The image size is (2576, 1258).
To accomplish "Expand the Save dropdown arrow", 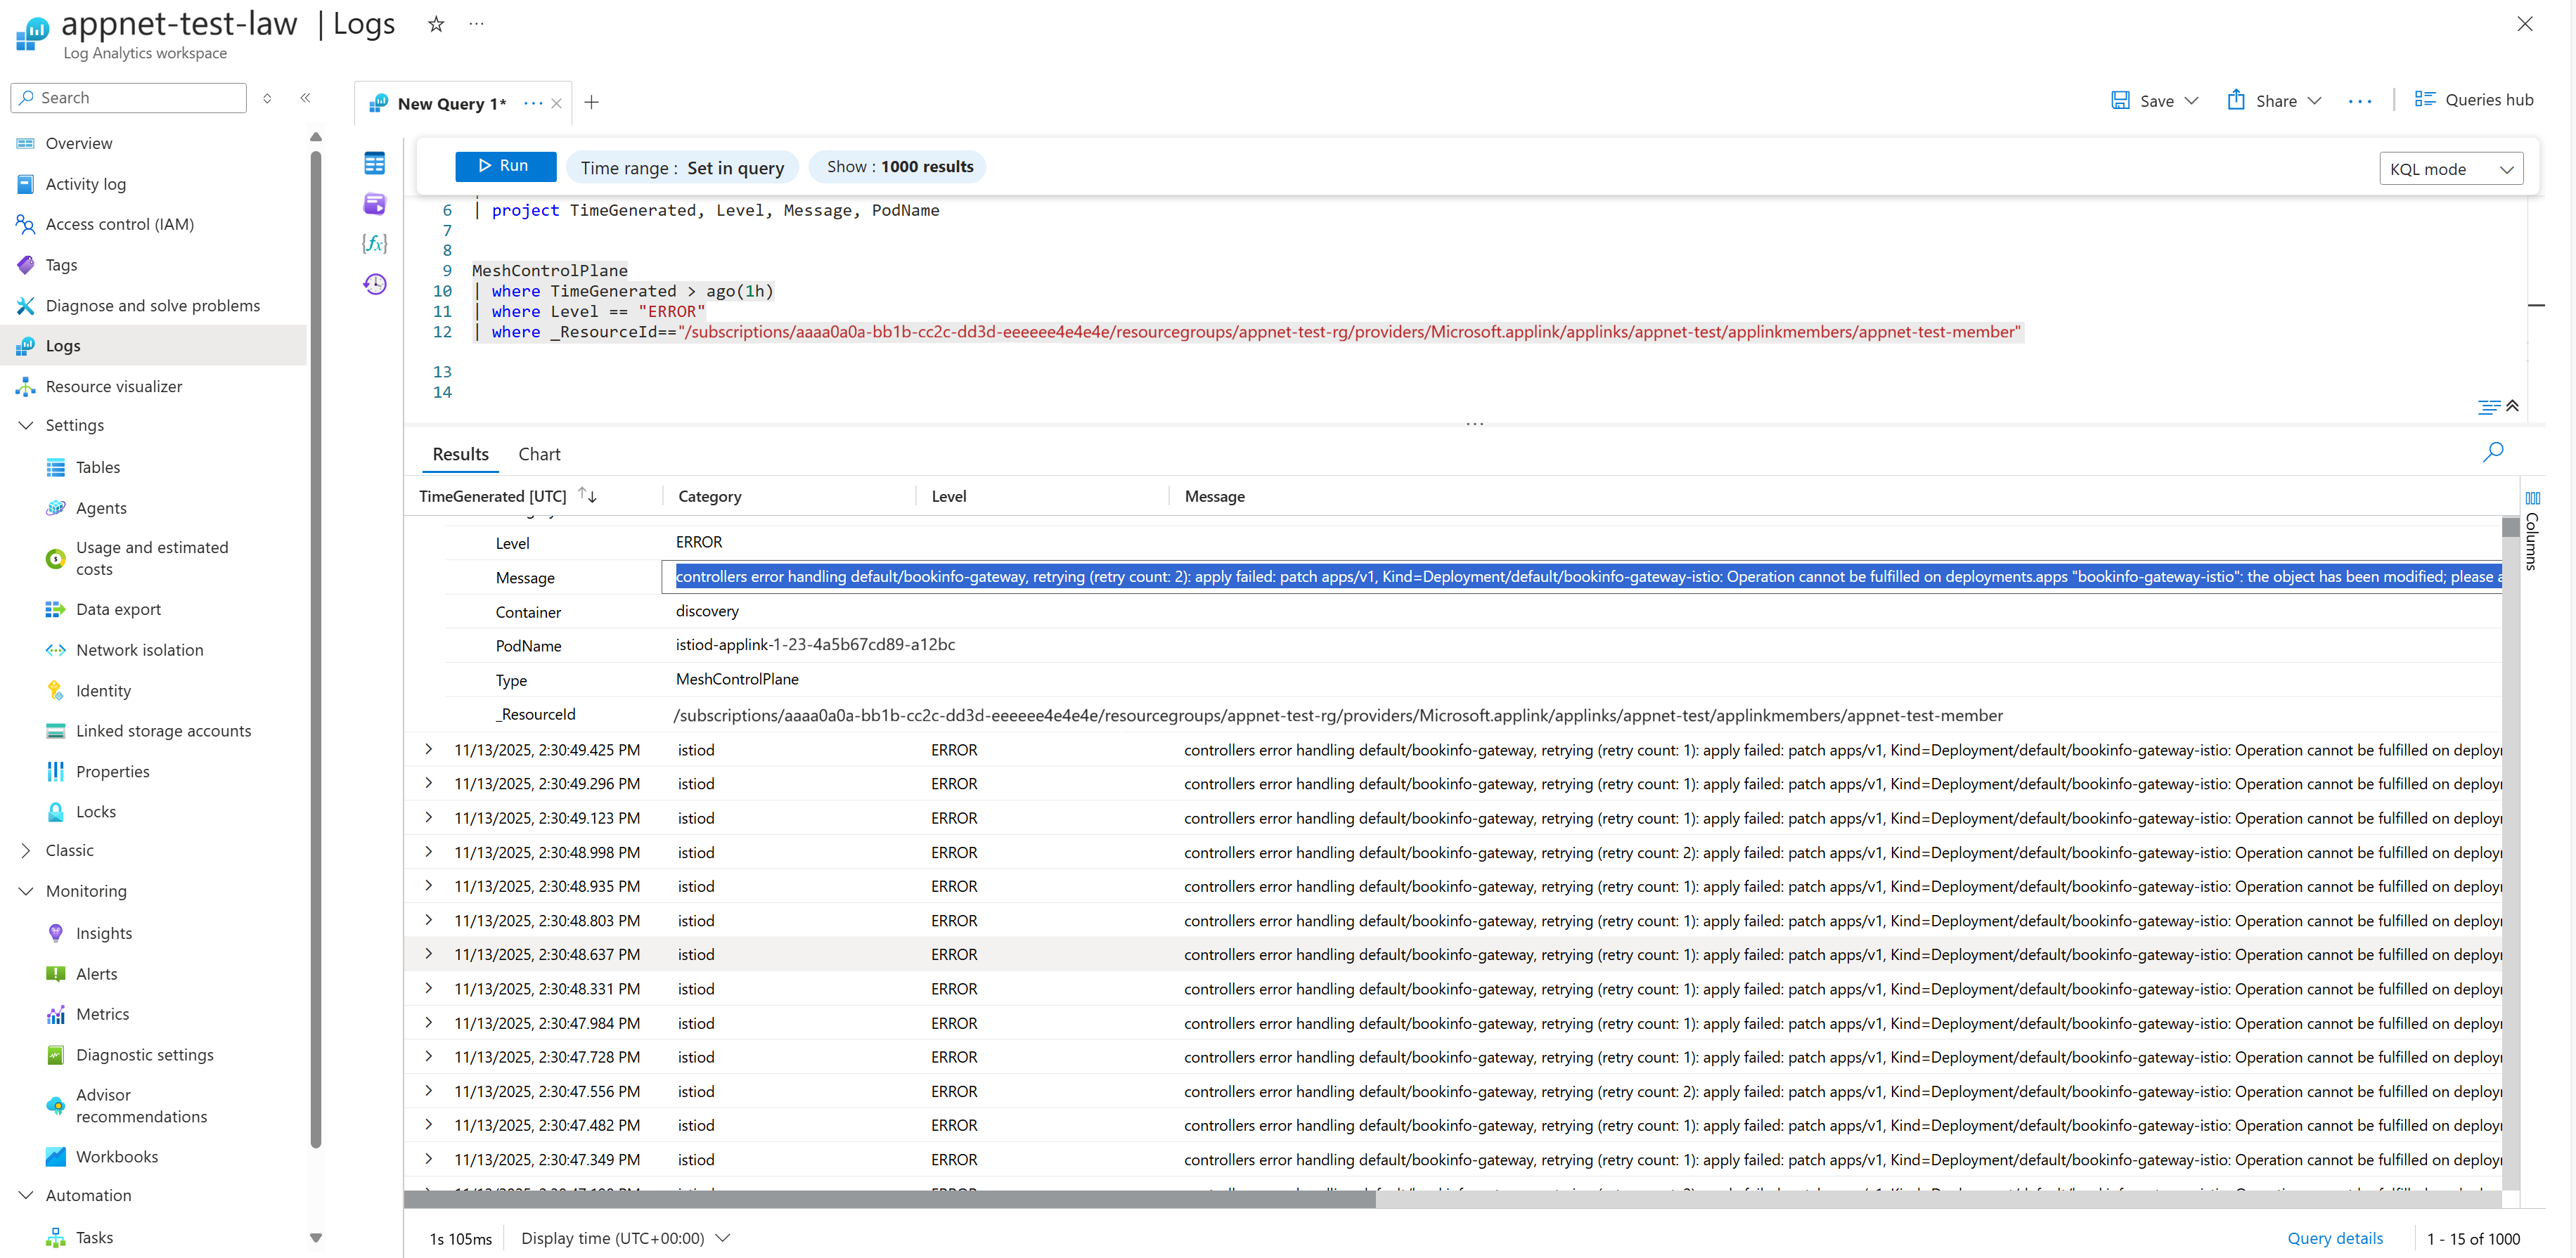I will 2192,101.
